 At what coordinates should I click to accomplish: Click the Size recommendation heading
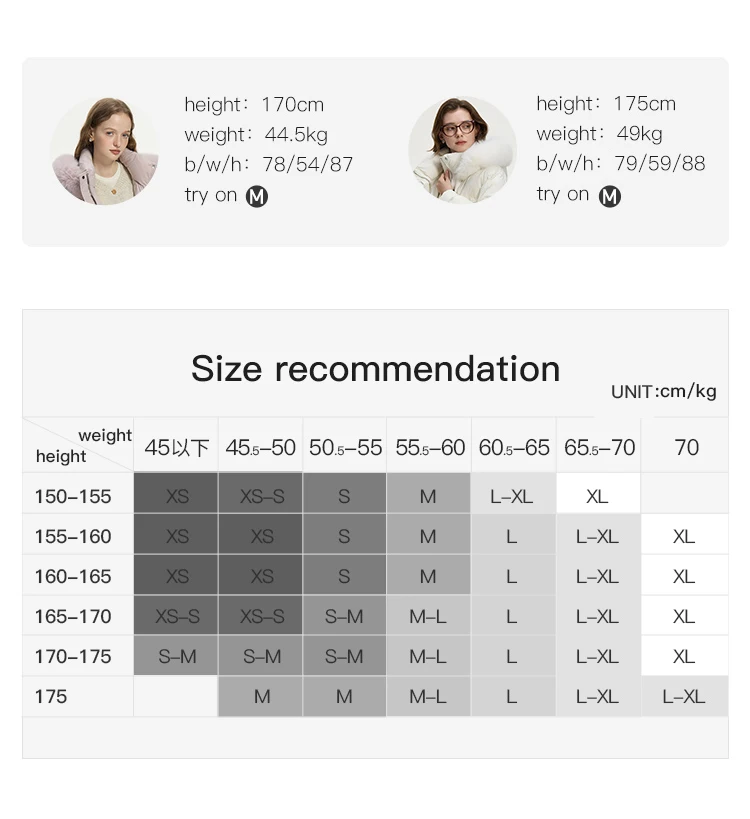[376, 369]
